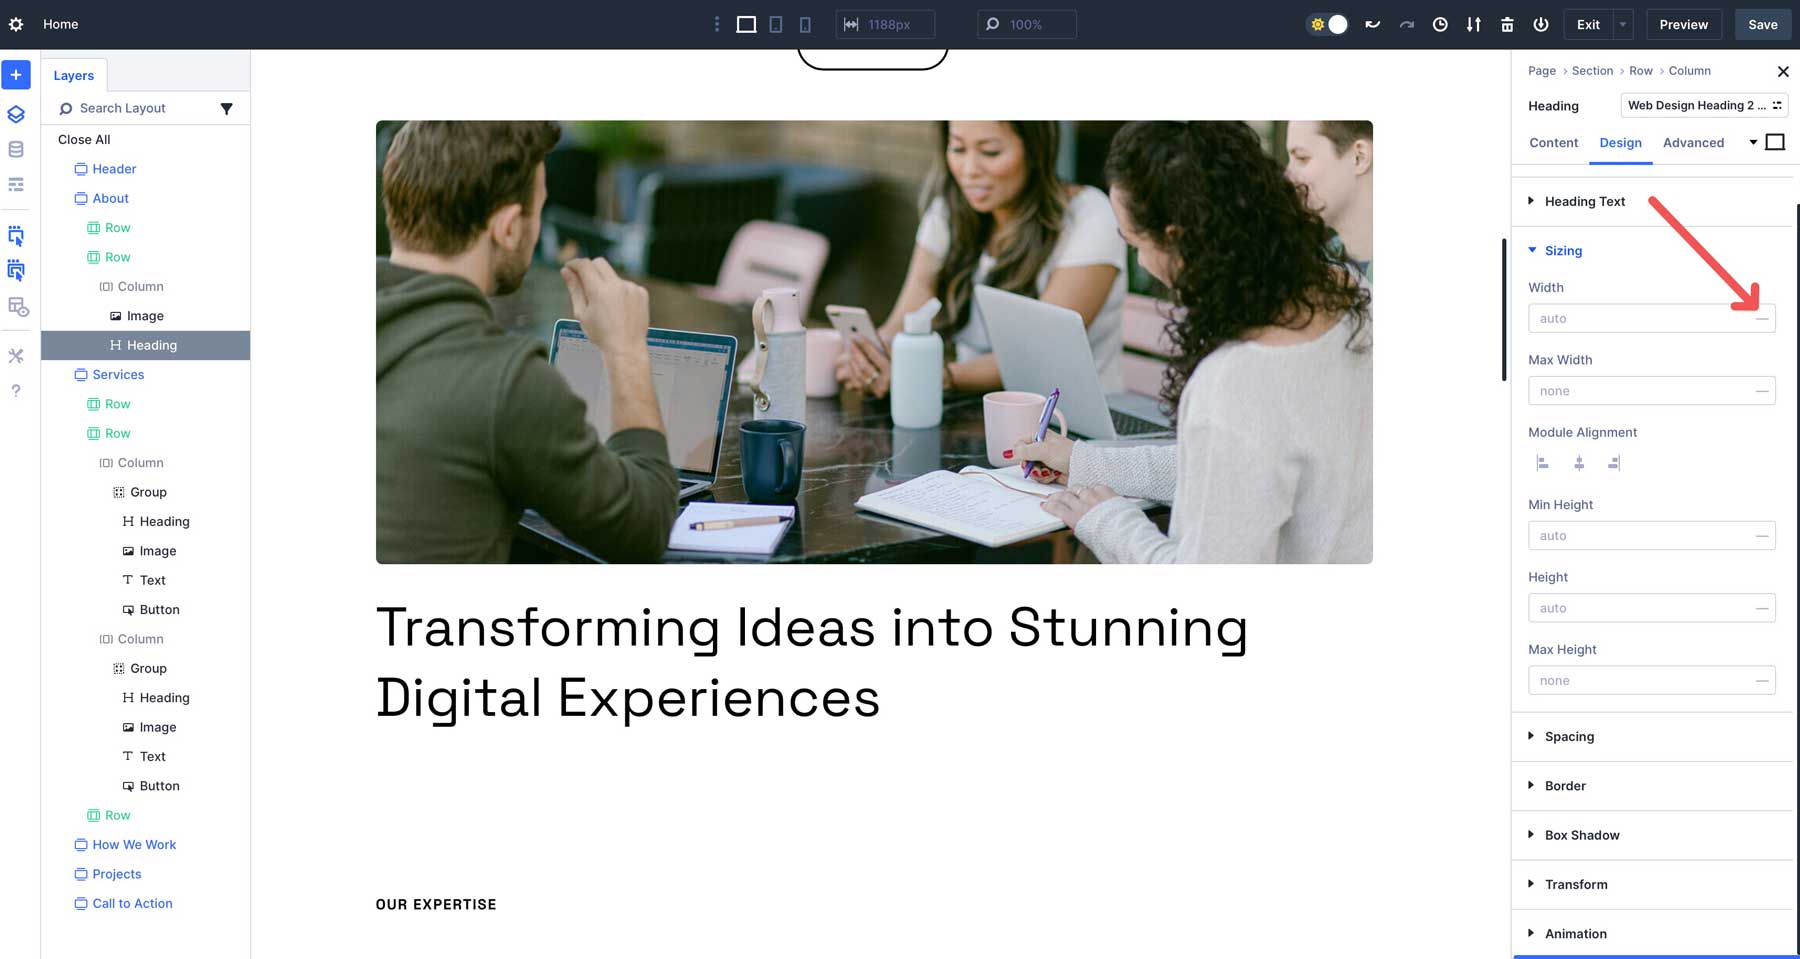Toggle the light/dark mode switch
This screenshot has height=959, width=1800.
[1327, 23]
